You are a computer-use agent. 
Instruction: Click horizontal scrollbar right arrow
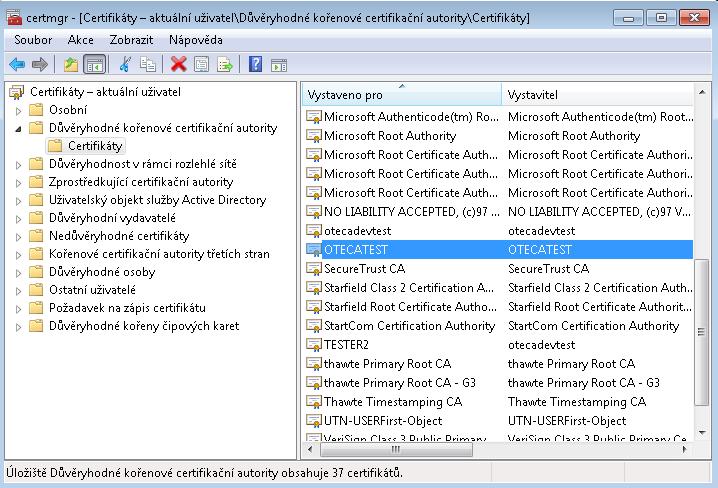pos(685,450)
